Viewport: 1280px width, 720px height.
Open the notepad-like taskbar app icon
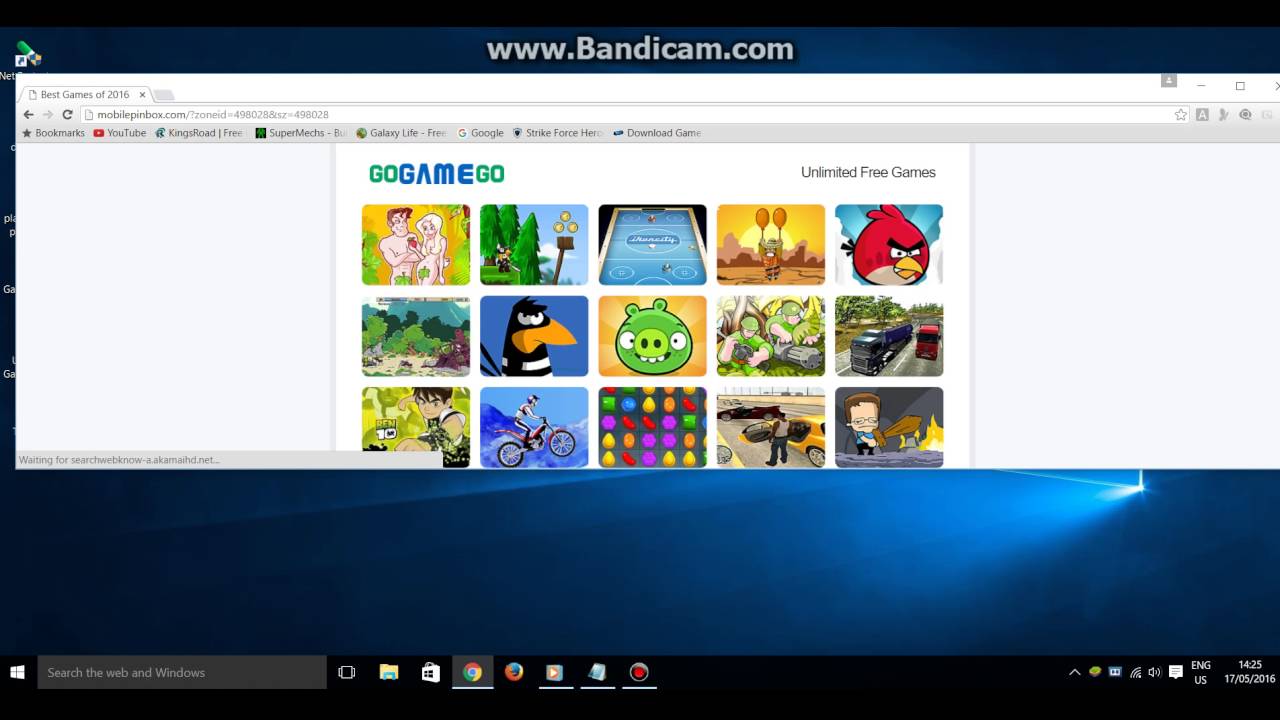(x=597, y=672)
